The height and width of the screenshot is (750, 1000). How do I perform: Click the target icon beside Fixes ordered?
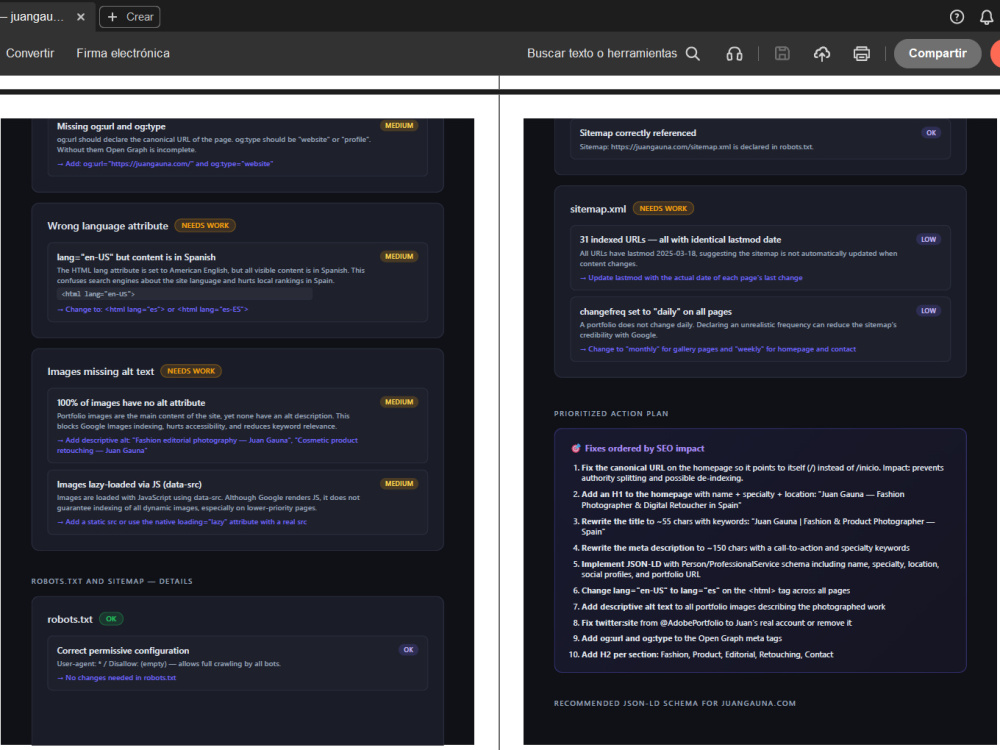576,449
